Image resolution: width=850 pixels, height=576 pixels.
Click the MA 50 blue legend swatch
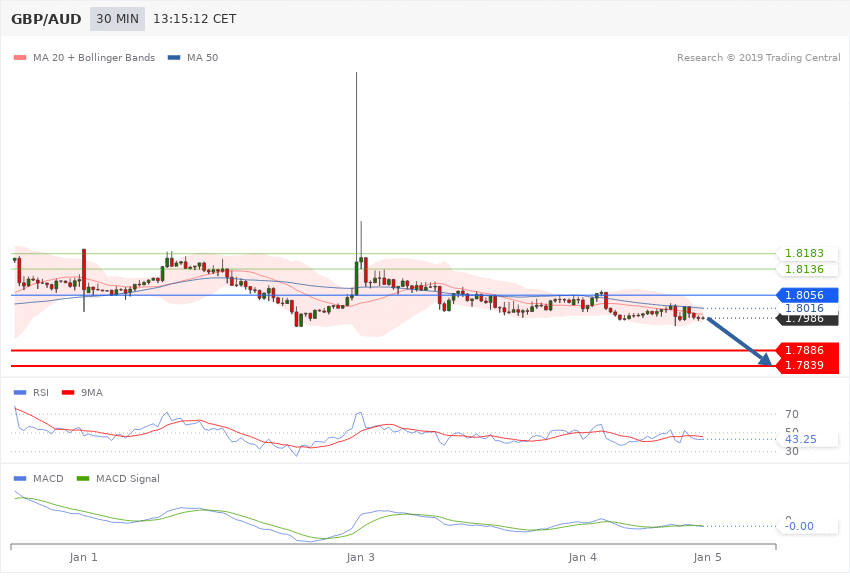174,57
